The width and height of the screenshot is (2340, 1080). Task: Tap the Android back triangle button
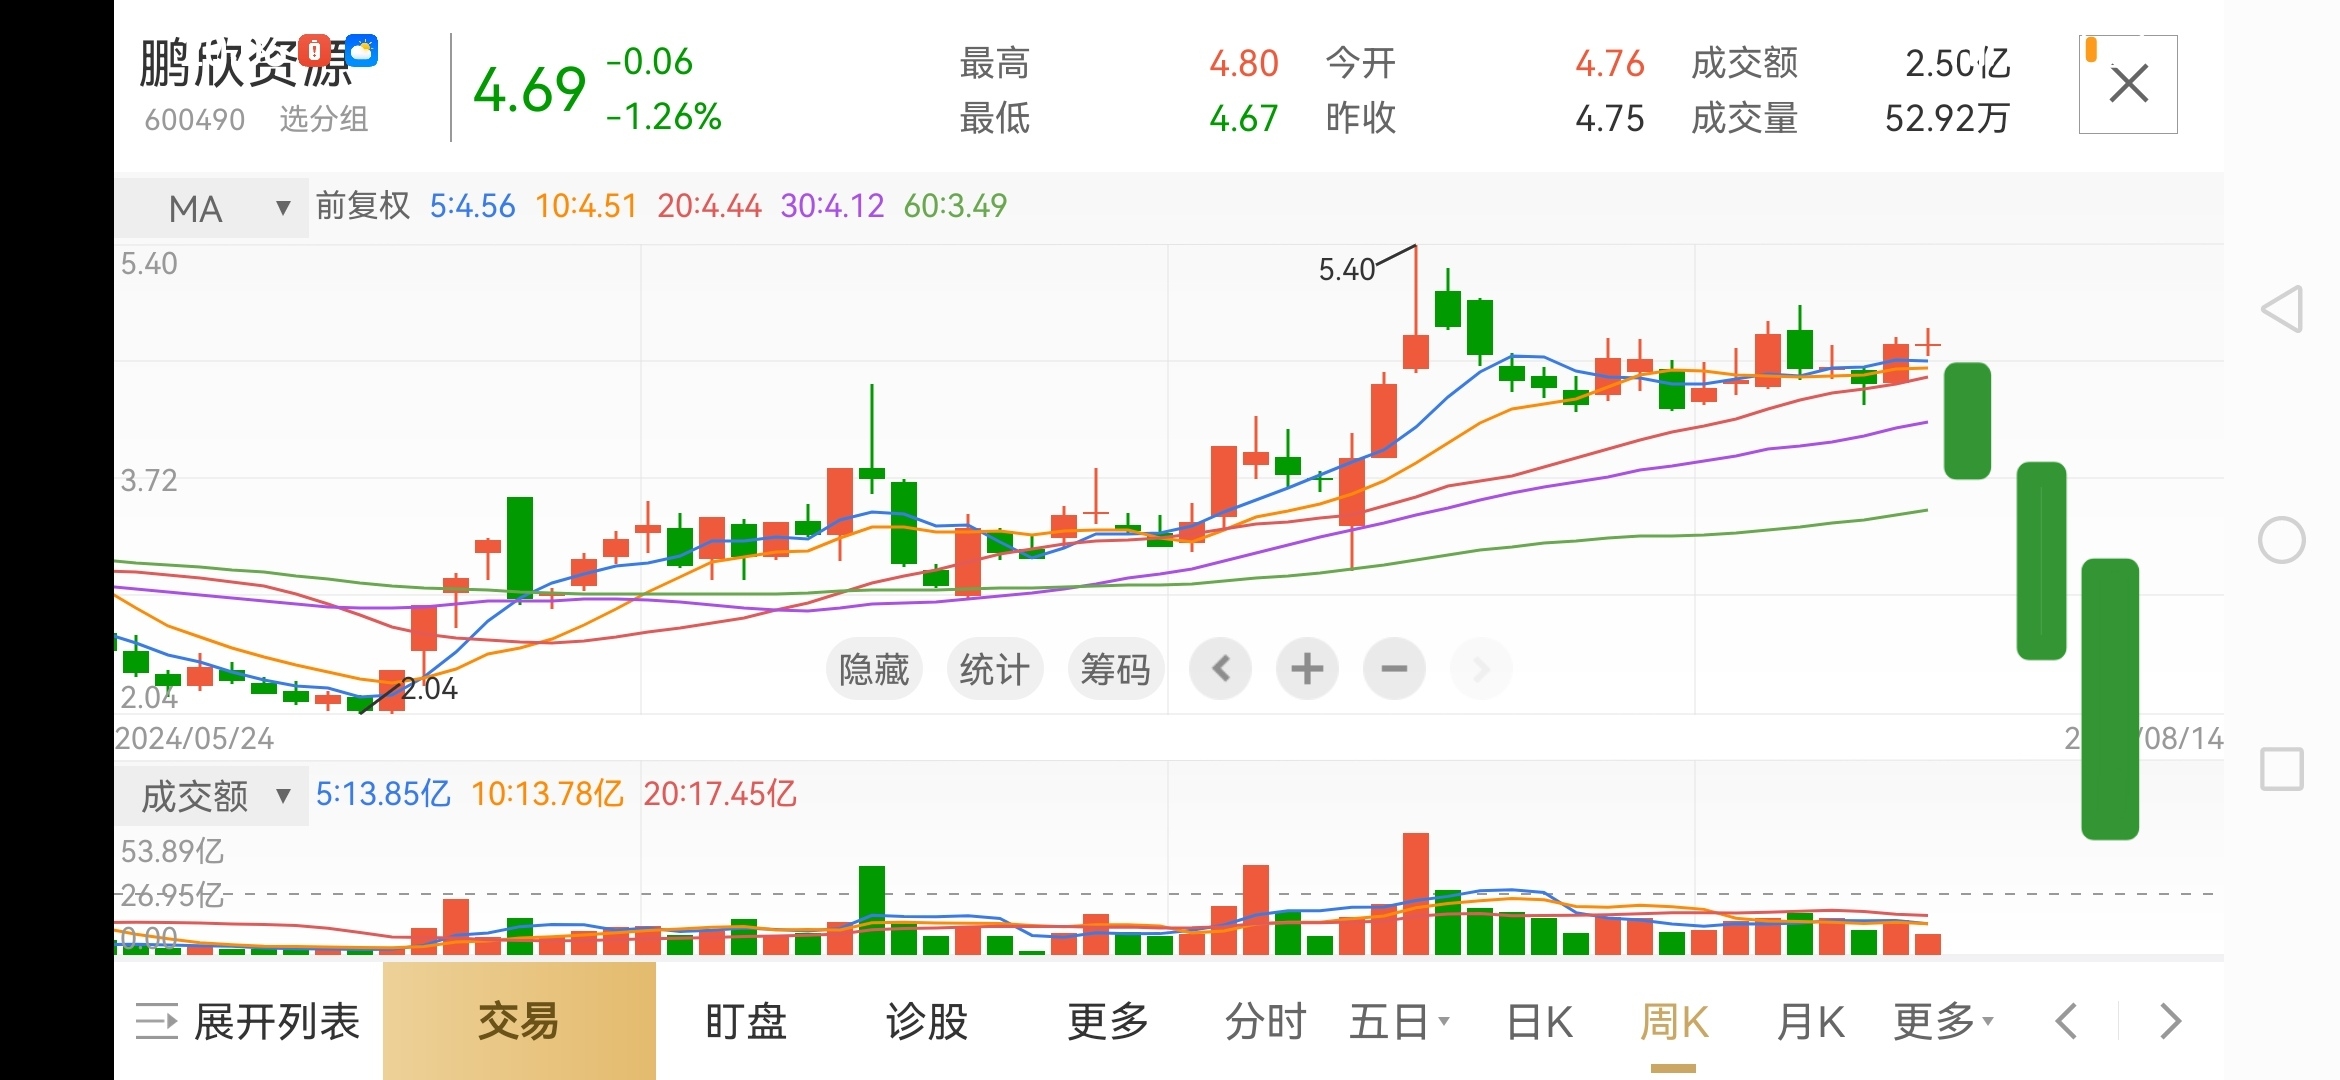(2282, 309)
